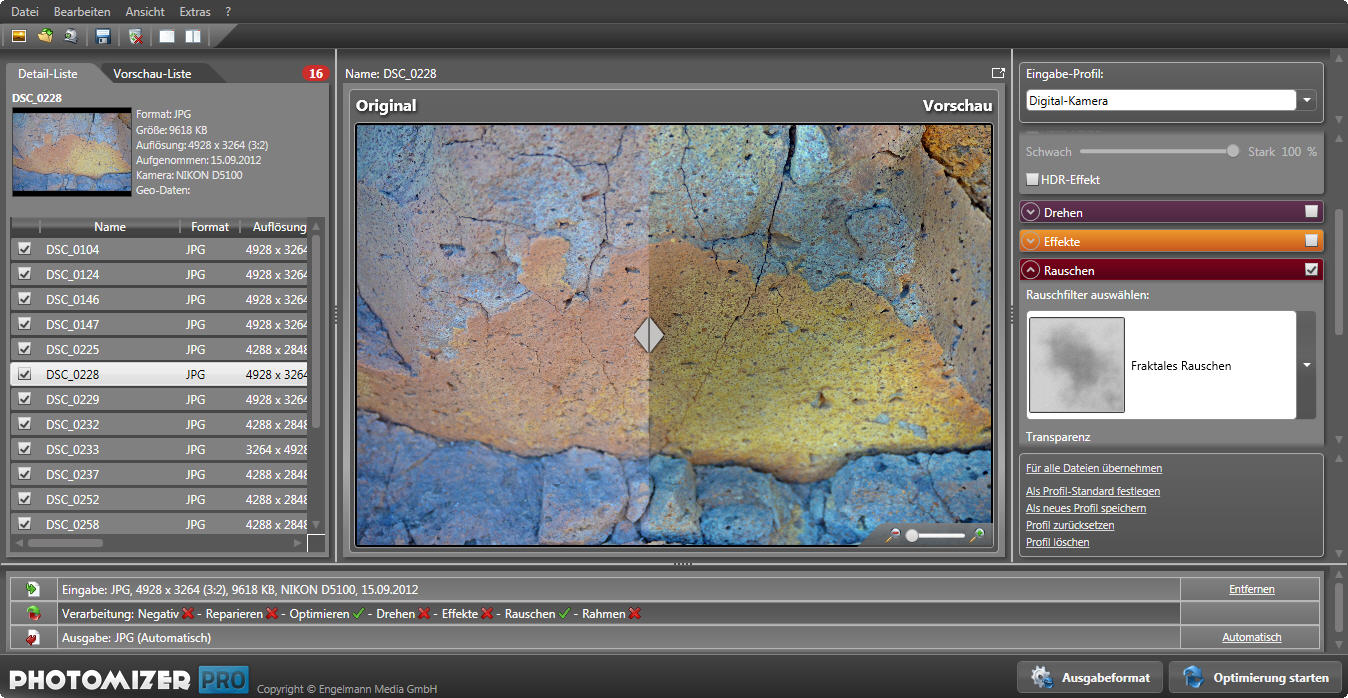Click the floppy disk save icon
Viewport: 1348px width, 698px height.
(x=102, y=37)
